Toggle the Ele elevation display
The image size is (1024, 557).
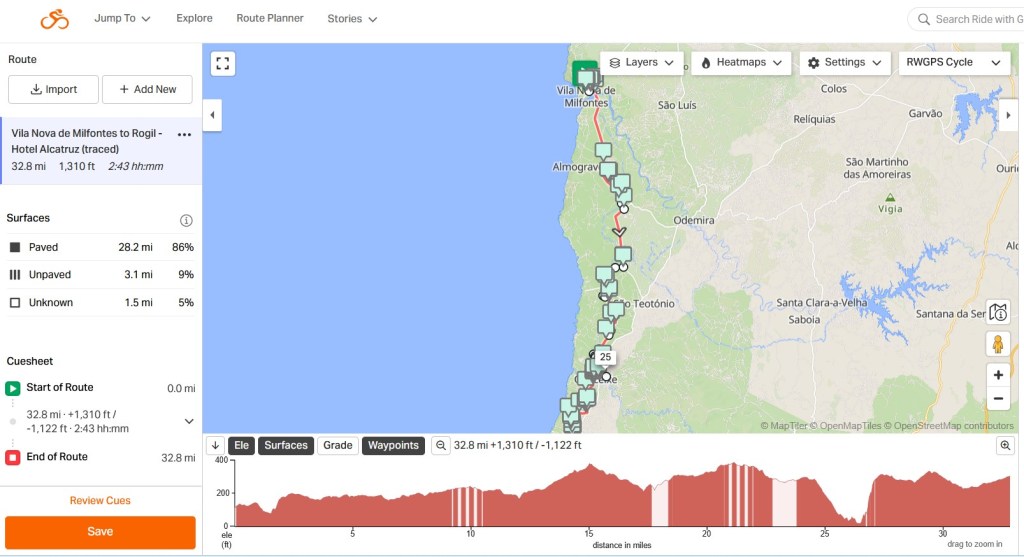click(242, 445)
